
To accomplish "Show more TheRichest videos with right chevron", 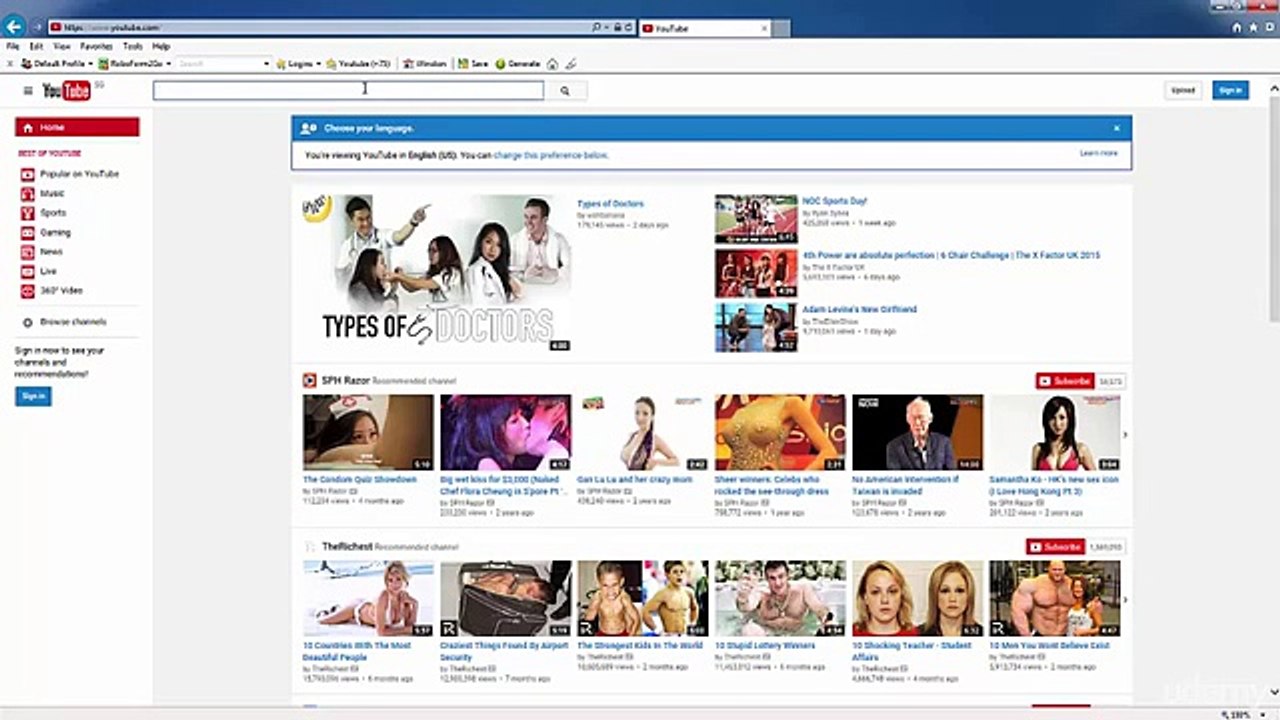I will 1125,600.
